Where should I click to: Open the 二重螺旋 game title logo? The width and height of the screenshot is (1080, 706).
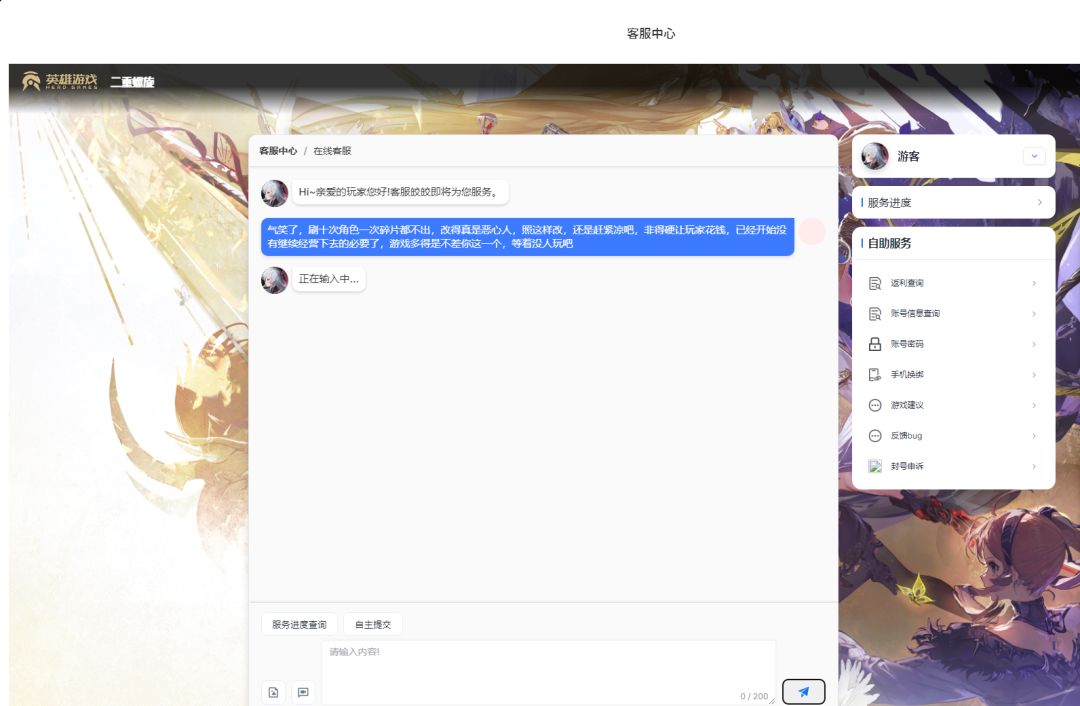coord(132,81)
